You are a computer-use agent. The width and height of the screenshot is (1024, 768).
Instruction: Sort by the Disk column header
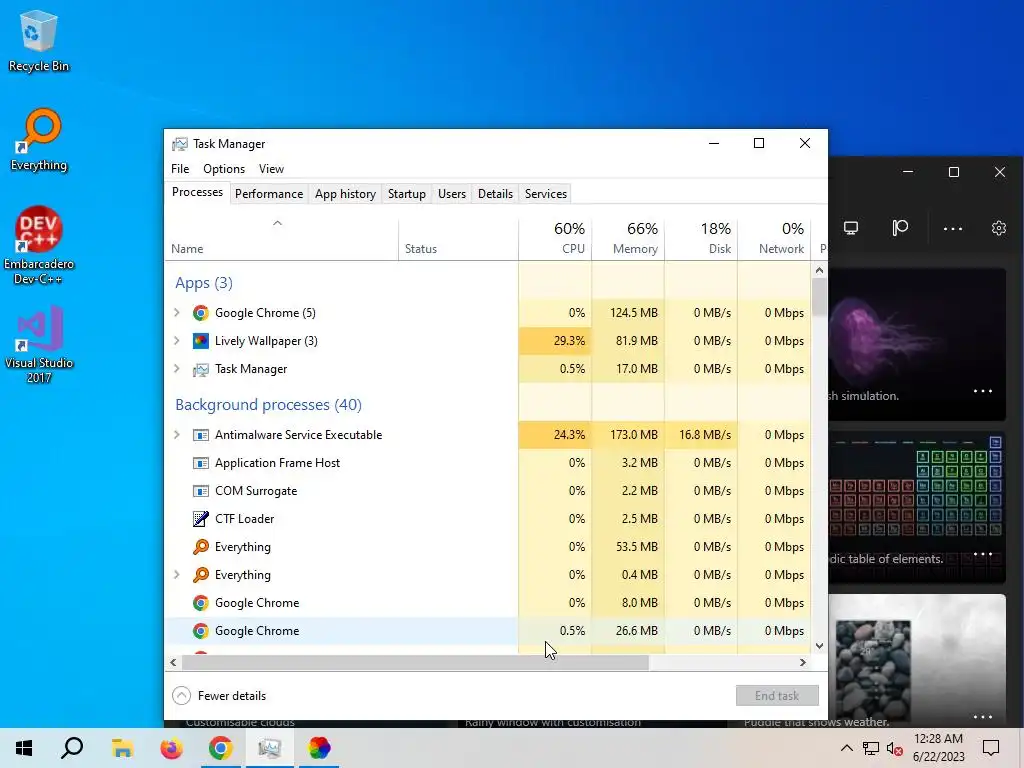[x=701, y=238]
